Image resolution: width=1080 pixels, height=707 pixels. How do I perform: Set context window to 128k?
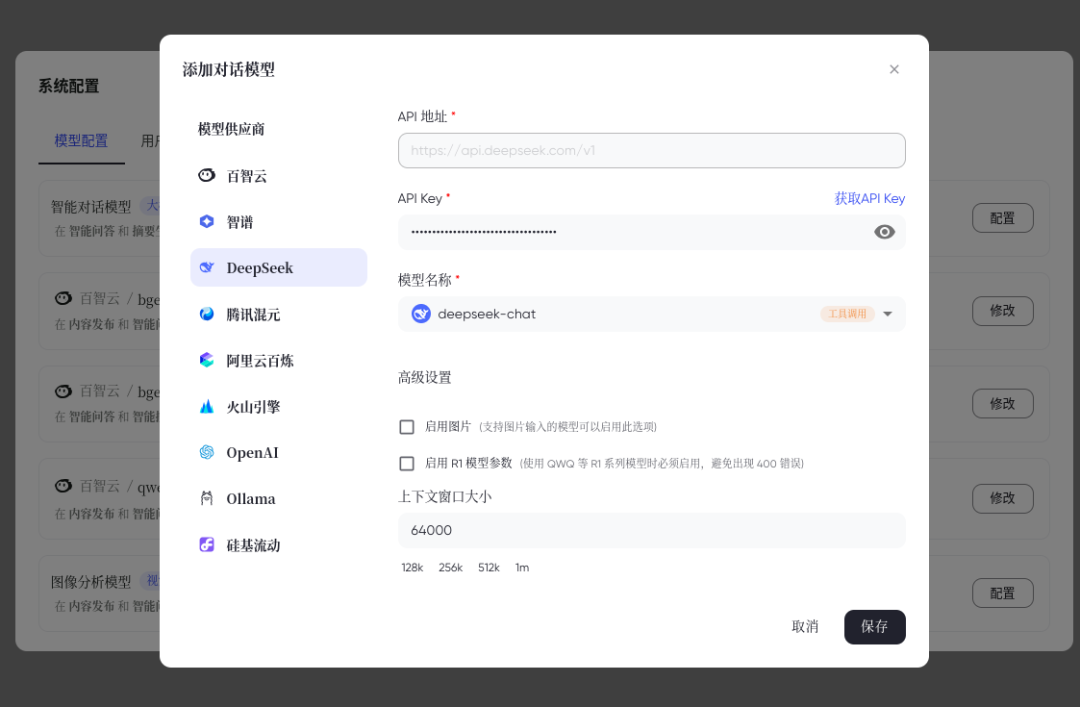412,568
